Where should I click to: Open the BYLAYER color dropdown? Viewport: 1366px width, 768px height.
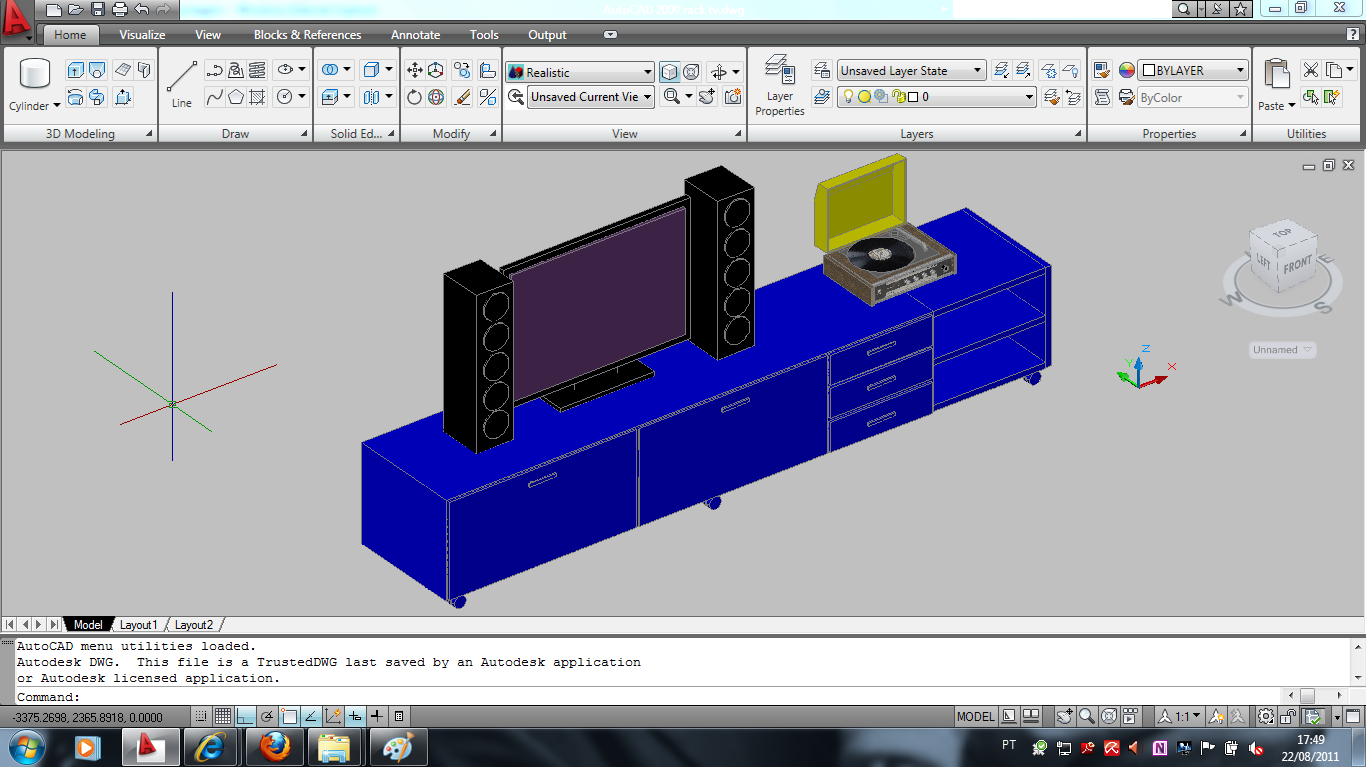pyautogui.click(x=1240, y=70)
